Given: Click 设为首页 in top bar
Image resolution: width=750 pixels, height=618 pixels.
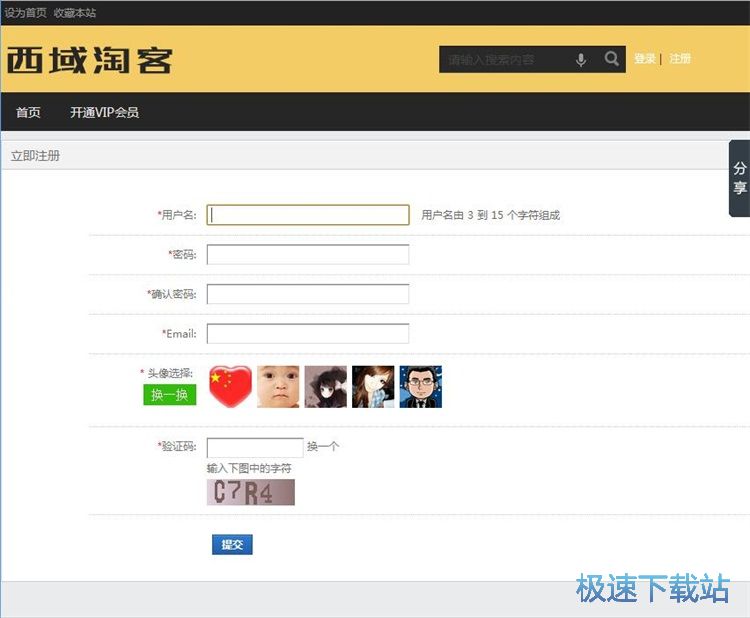Looking at the screenshot, I should (x=26, y=12).
